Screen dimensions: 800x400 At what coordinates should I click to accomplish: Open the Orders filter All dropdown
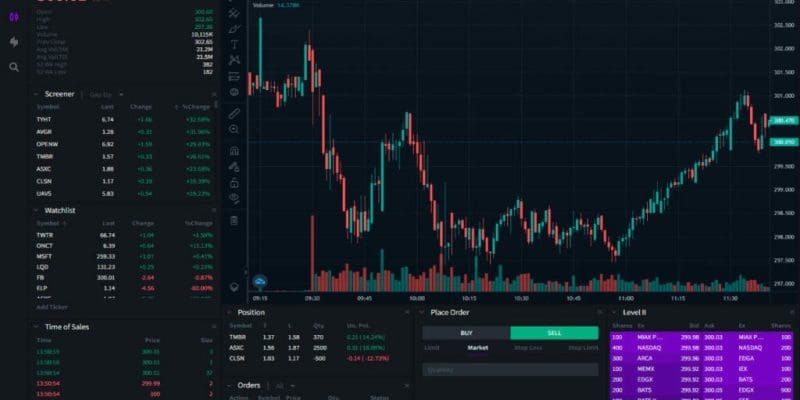[x=281, y=385]
